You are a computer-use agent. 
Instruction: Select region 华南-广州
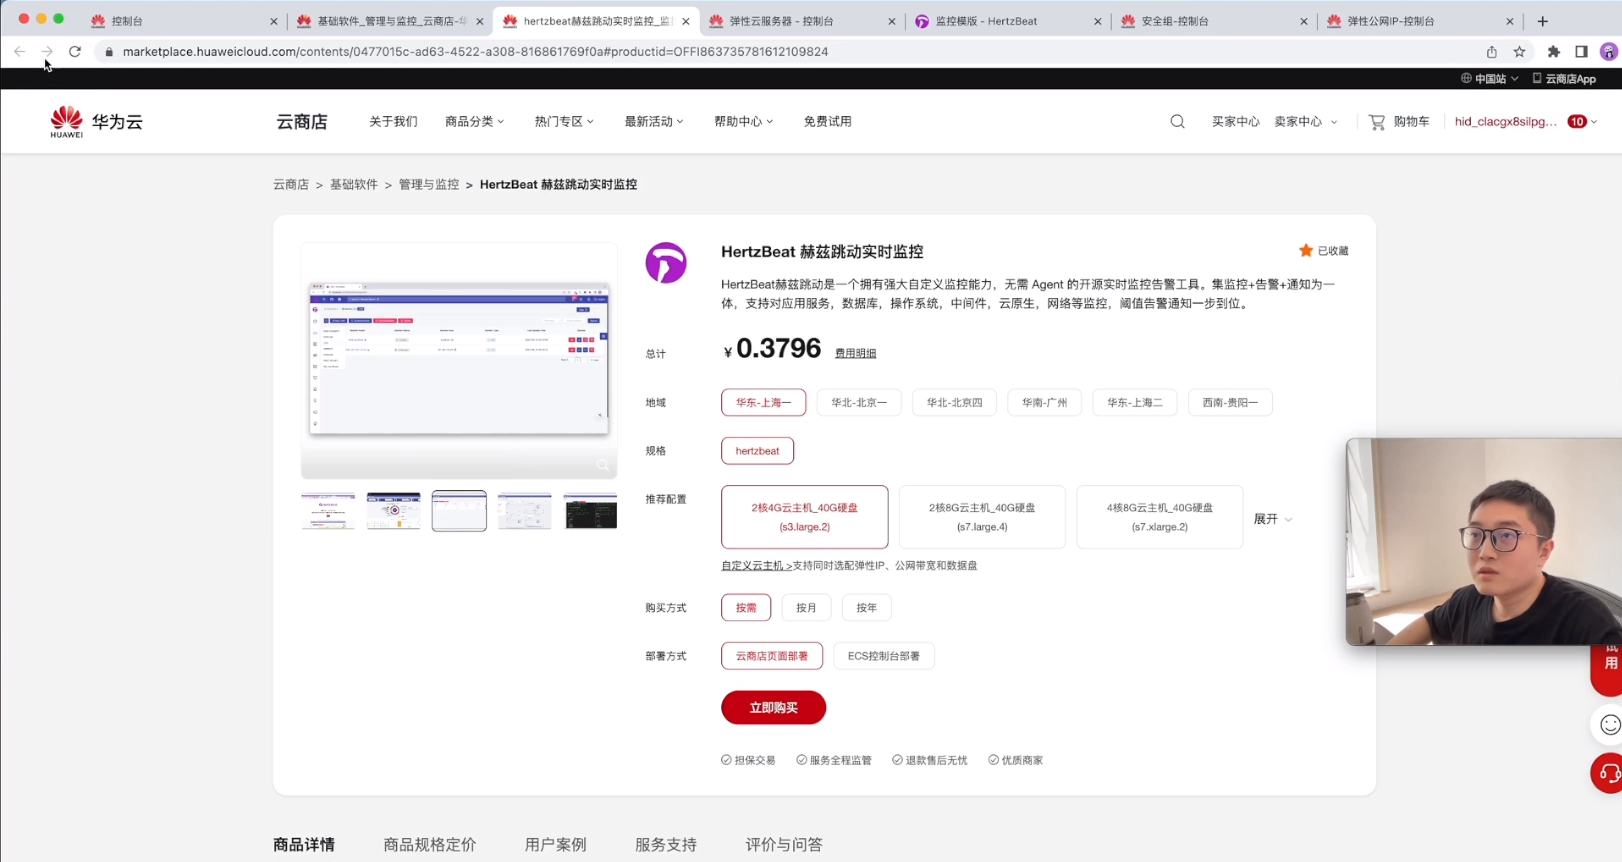tap(1044, 403)
